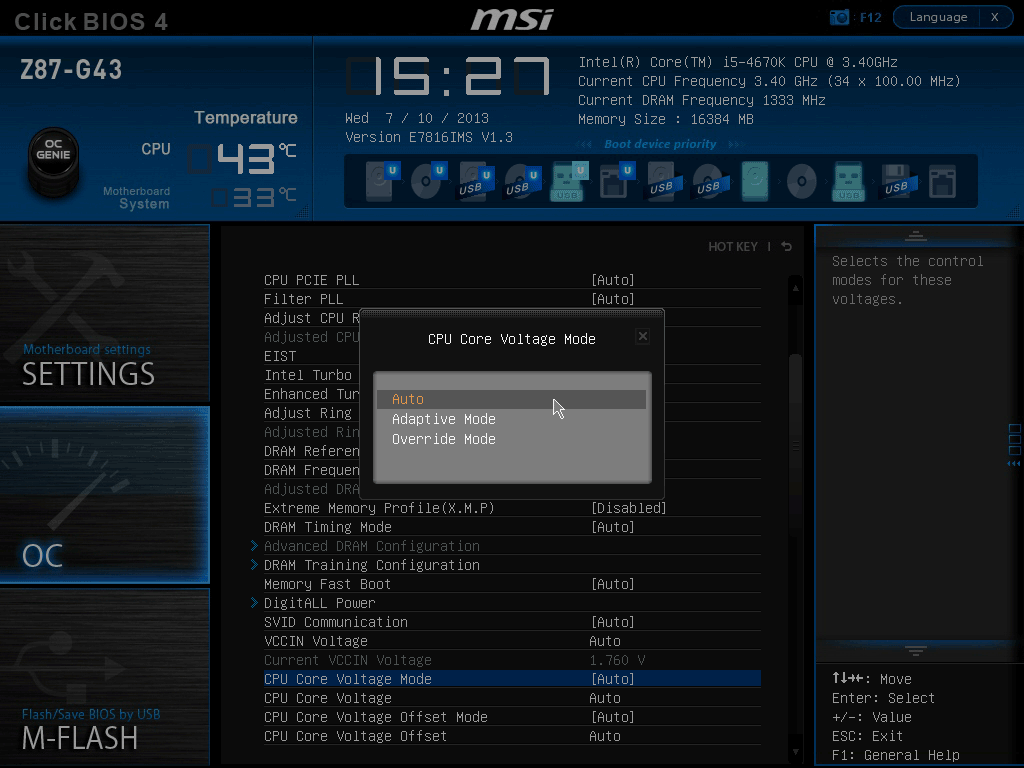The width and height of the screenshot is (1024, 768).
Task: Select Auto in CPU Core Voltage Mode list
Action: (408, 399)
